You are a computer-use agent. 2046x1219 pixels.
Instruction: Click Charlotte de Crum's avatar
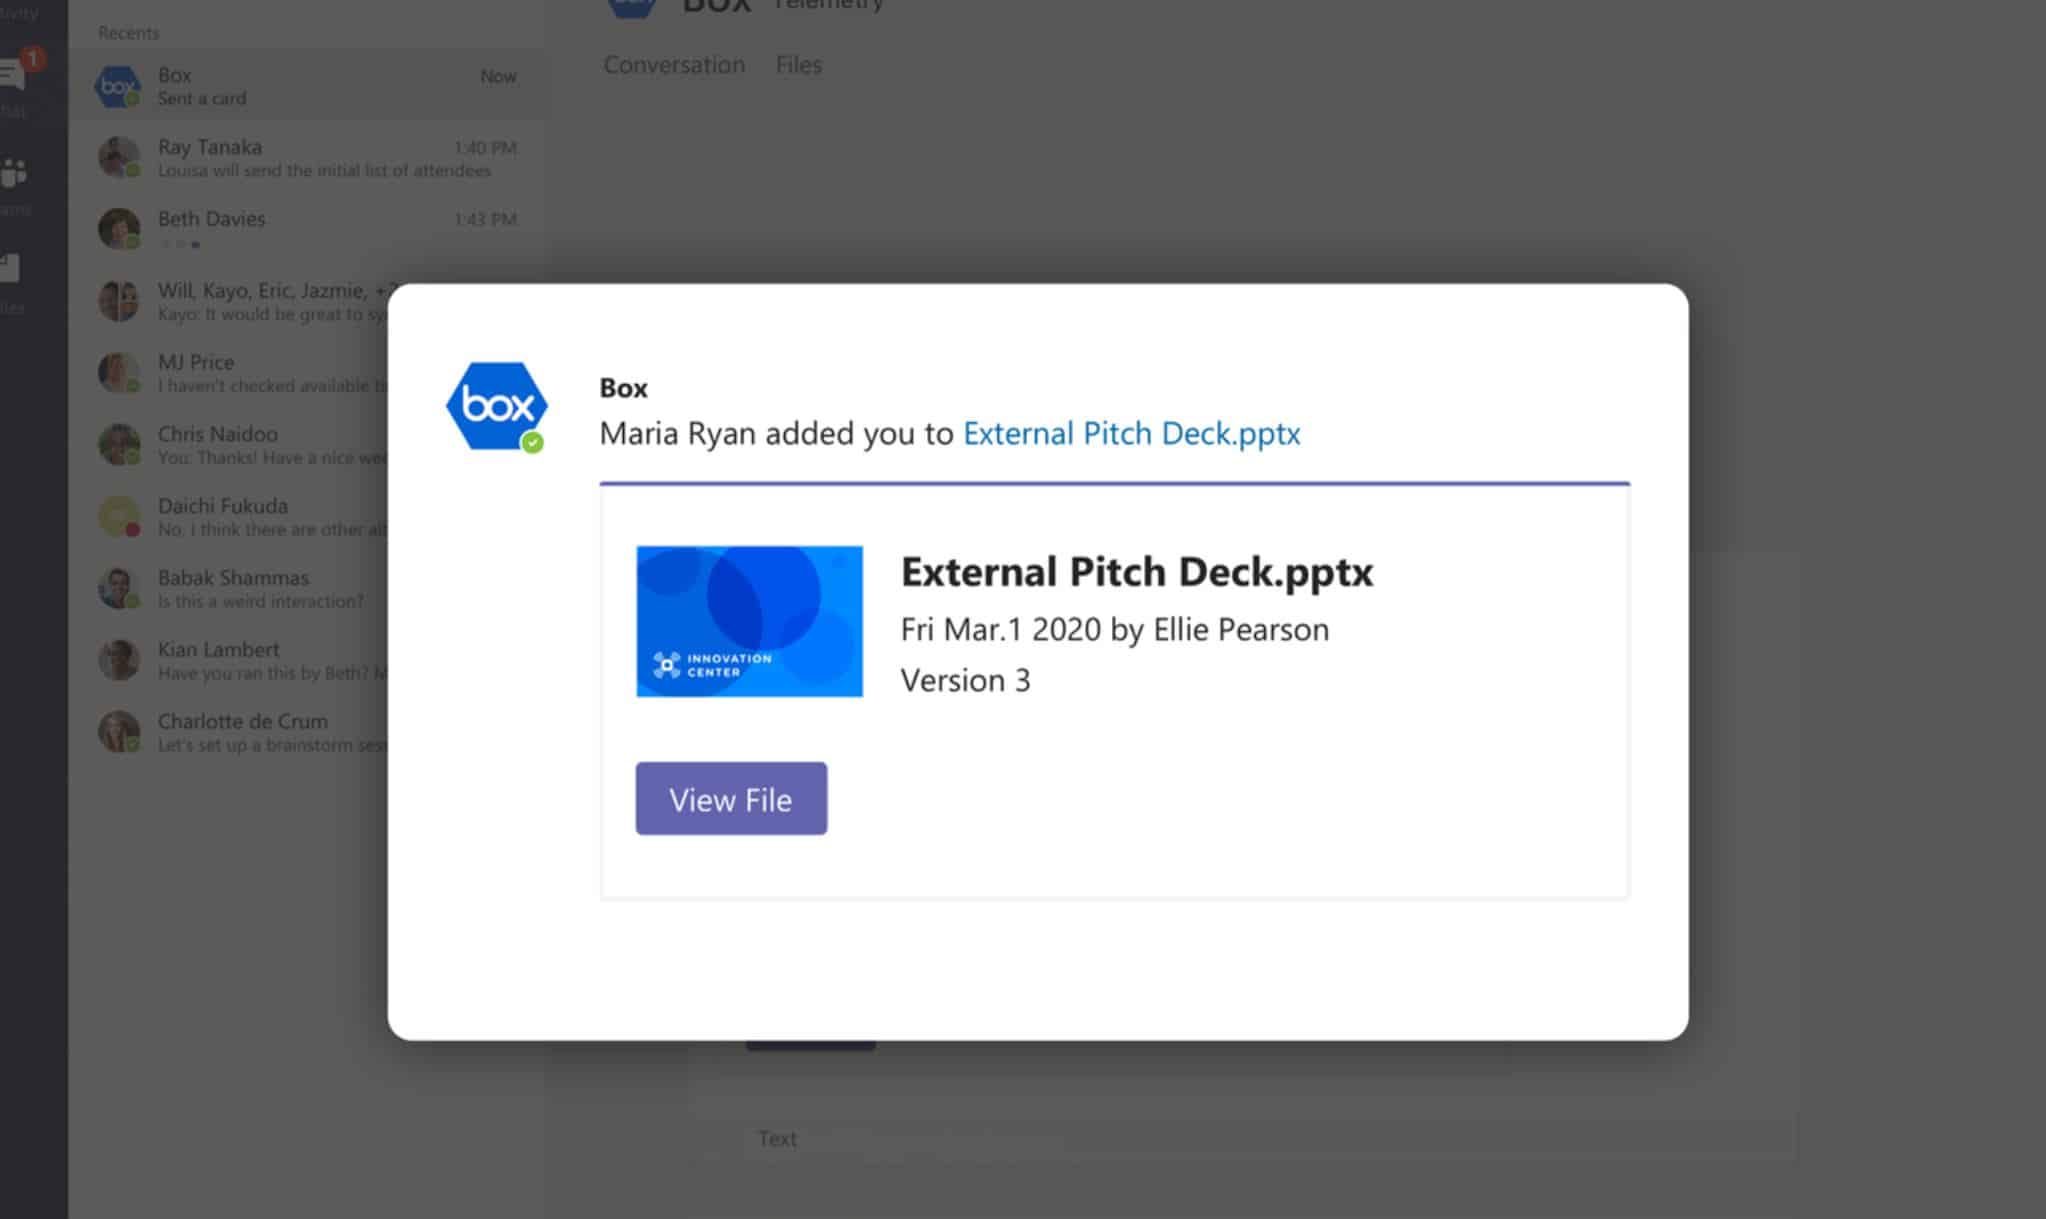click(x=119, y=733)
